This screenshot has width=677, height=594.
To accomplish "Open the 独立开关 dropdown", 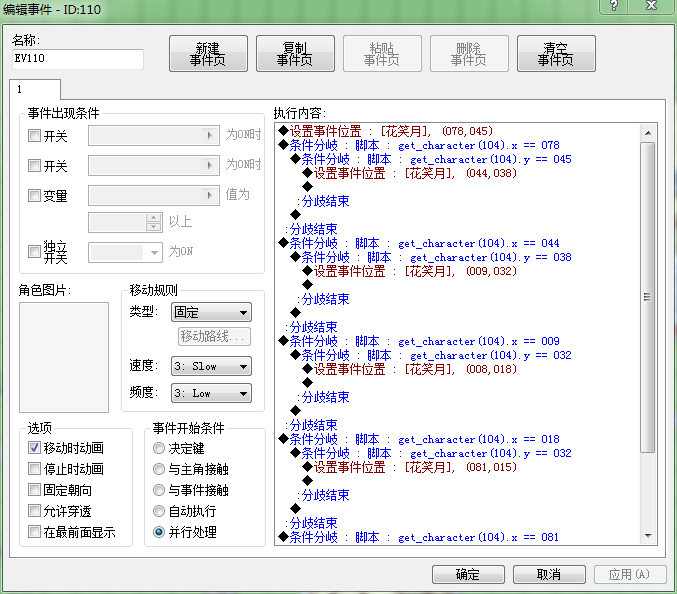I will pos(126,253).
